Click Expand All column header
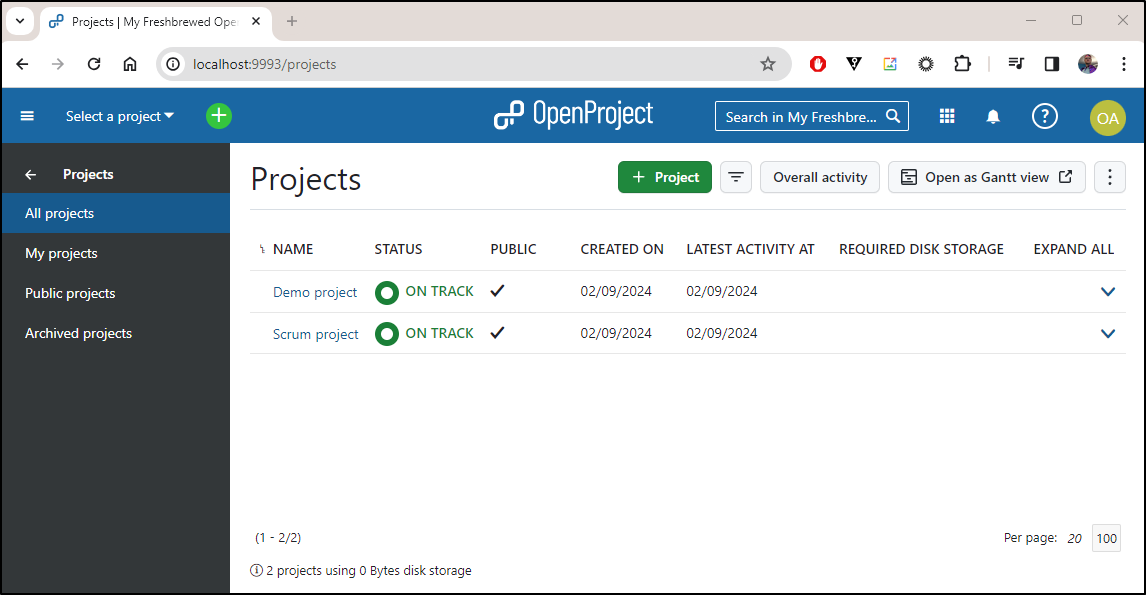Viewport: 1146px width, 595px height. 1074,249
